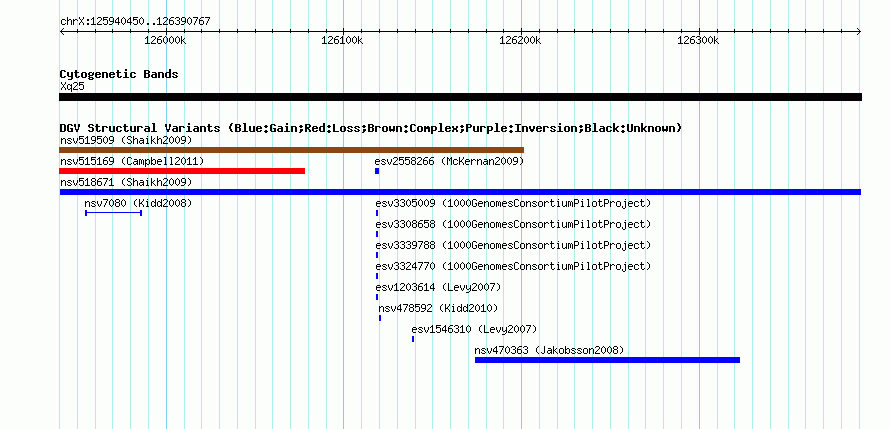Click the right arrowhead of the ruler

click(x=859, y=32)
